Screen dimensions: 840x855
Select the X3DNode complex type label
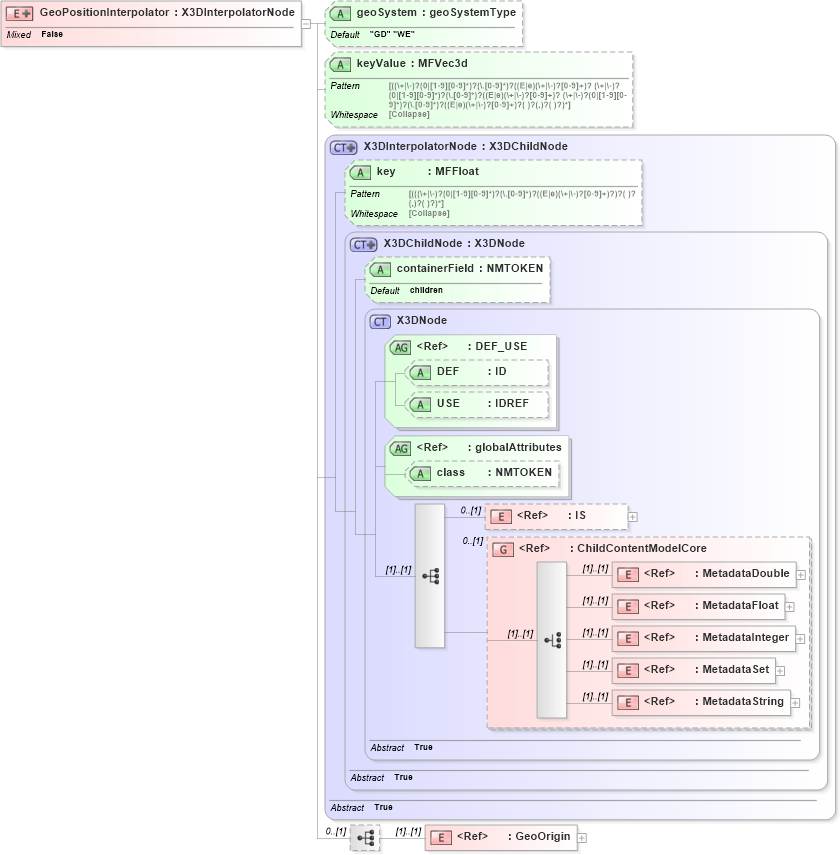(x=422, y=320)
